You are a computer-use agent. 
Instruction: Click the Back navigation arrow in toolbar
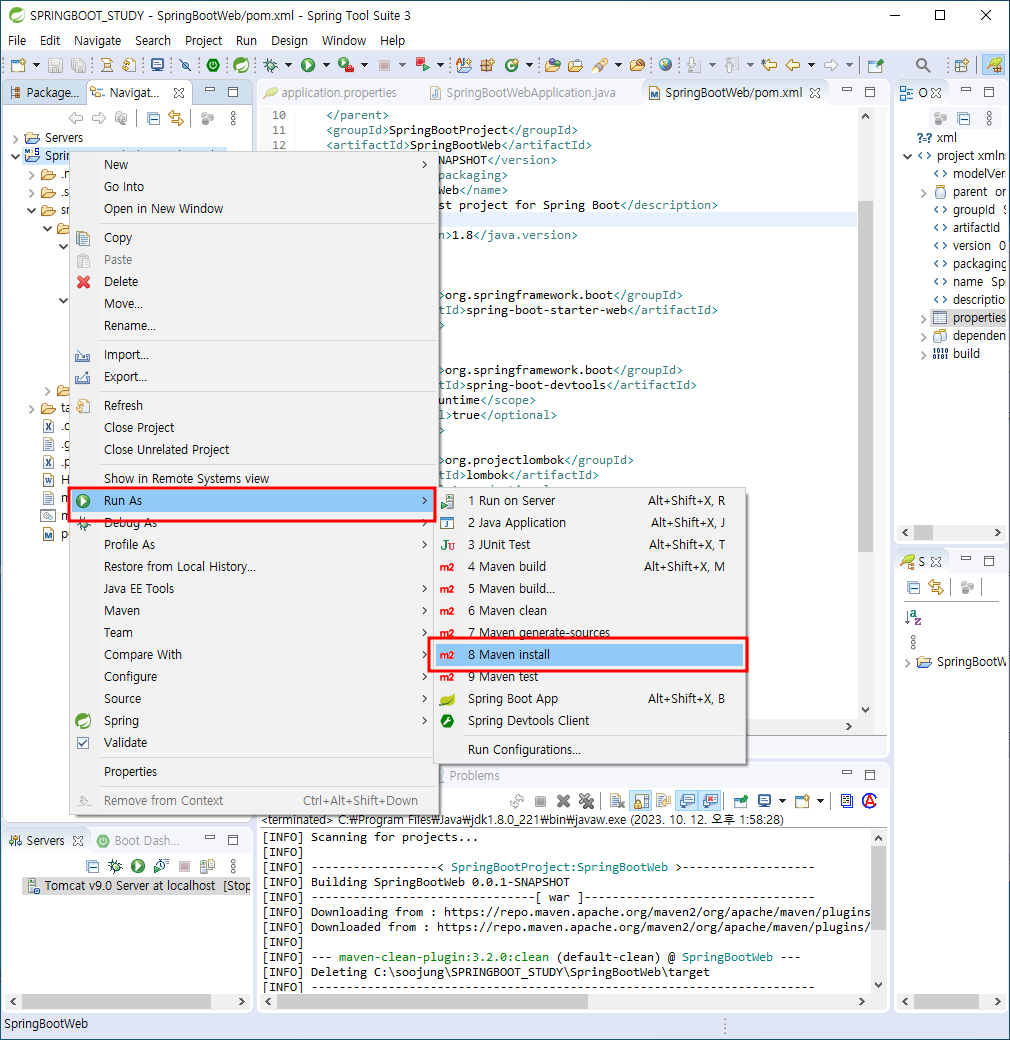pyautogui.click(x=792, y=65)
